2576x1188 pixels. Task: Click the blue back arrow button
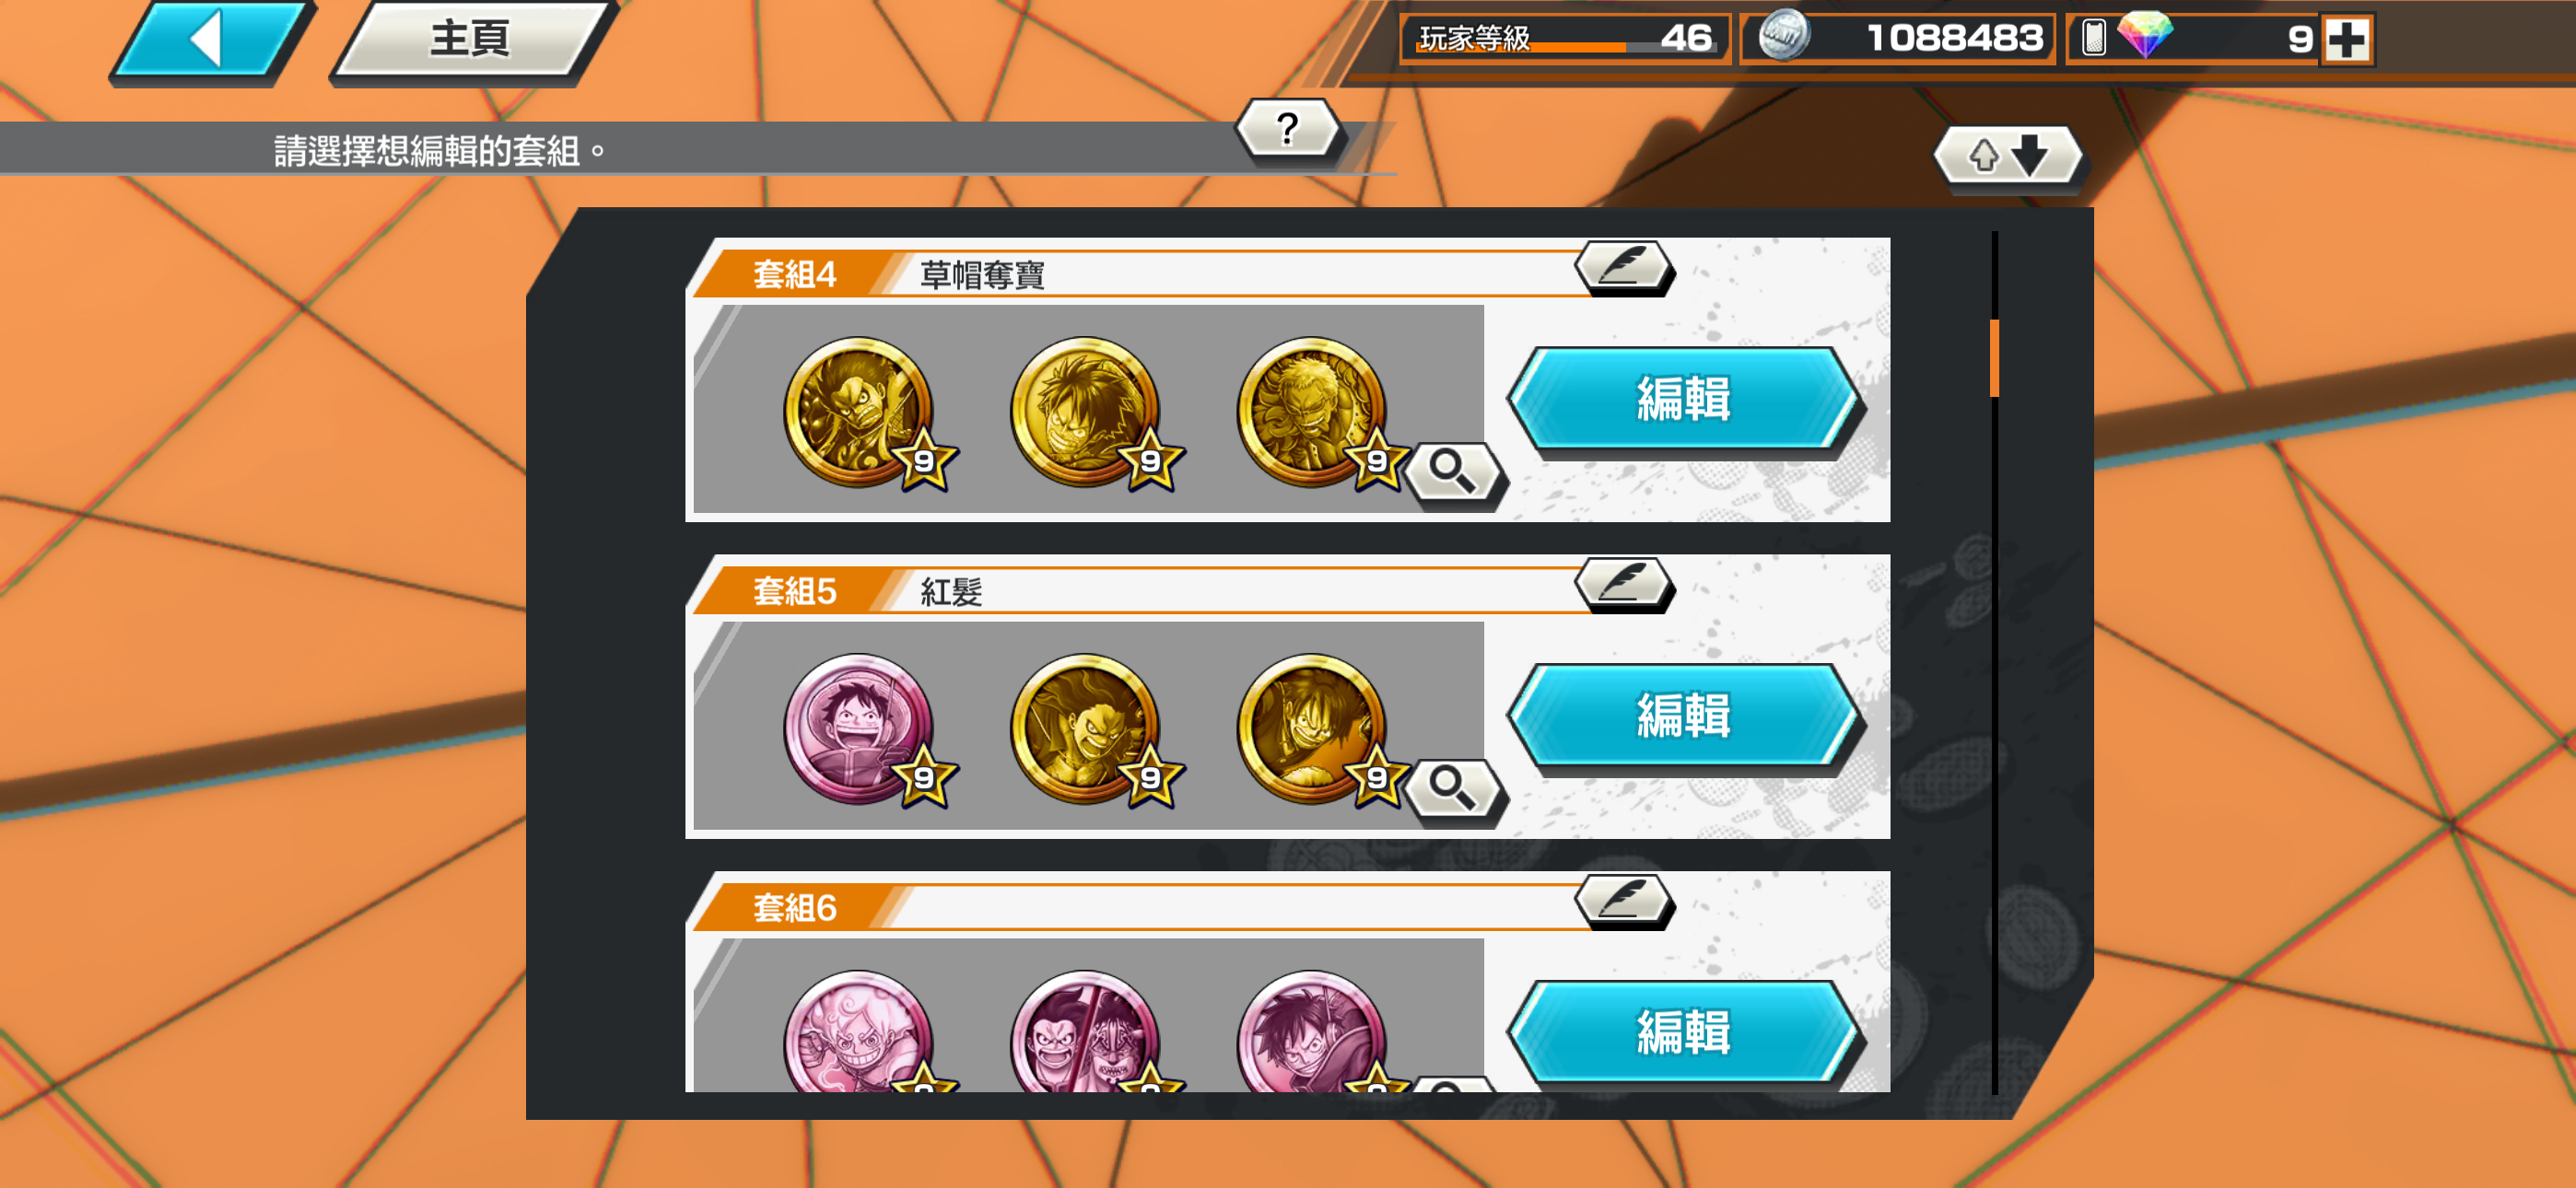pyautogui.click(x=211, y=41)
